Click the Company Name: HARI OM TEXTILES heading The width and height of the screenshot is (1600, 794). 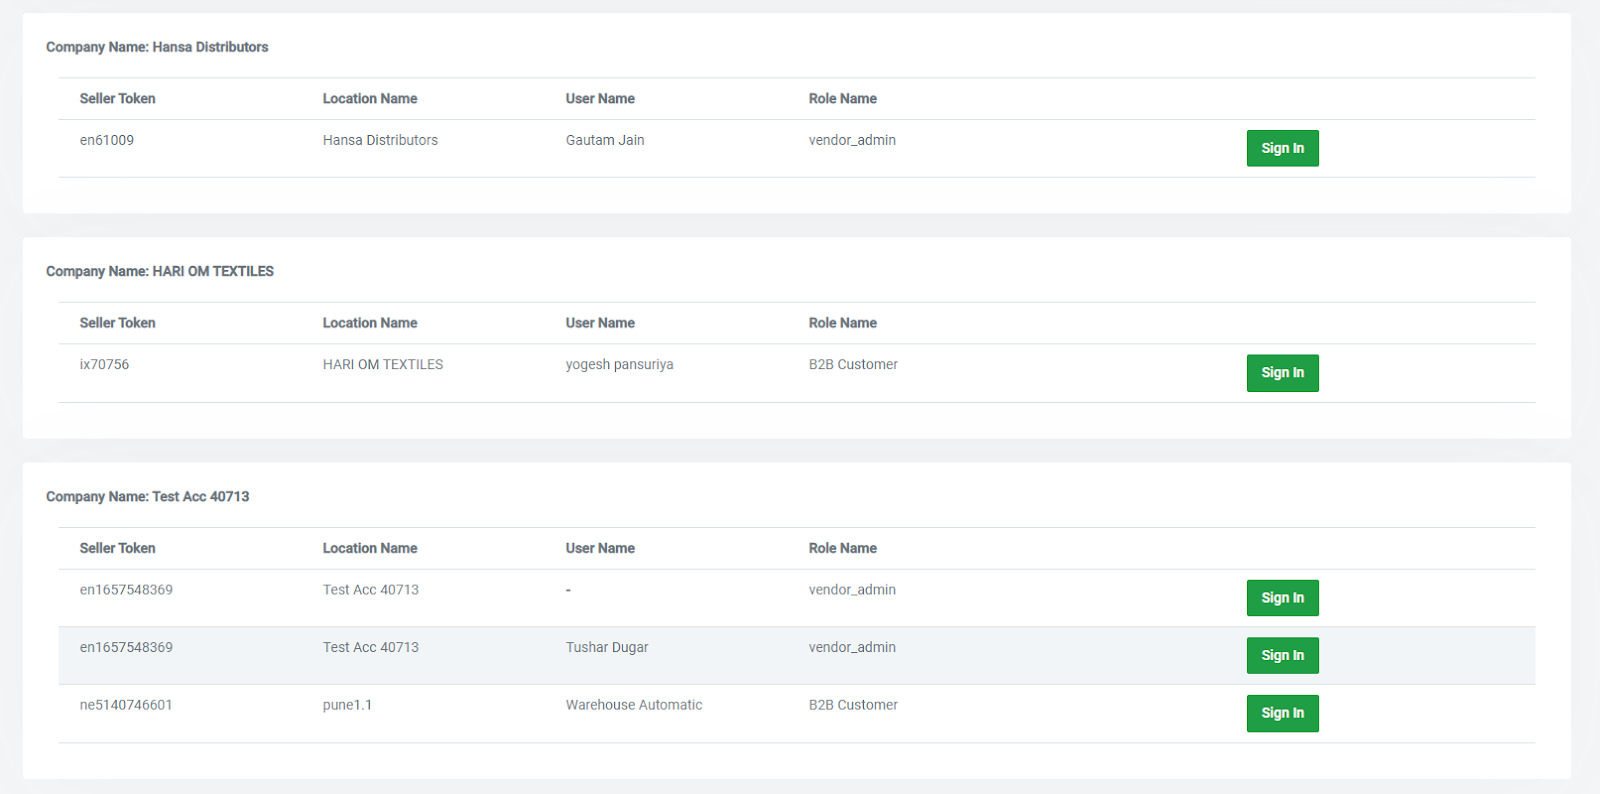point(160,271)
